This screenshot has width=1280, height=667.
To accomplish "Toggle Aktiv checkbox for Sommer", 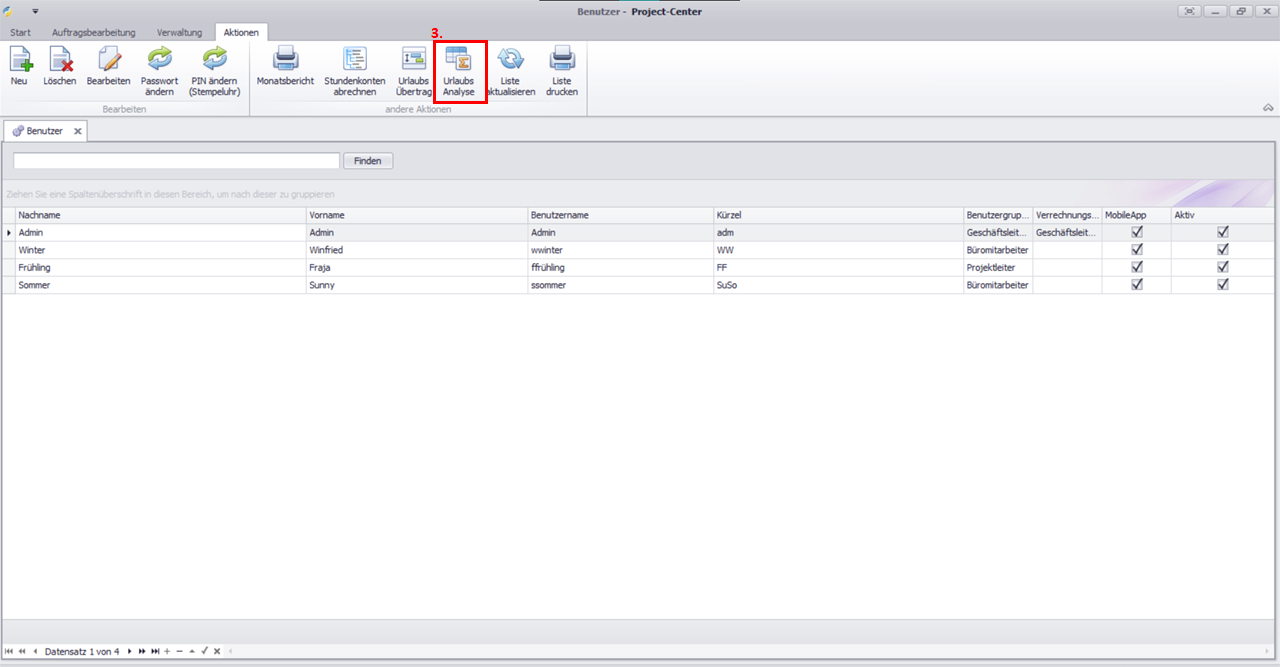I will (1222, 285).
